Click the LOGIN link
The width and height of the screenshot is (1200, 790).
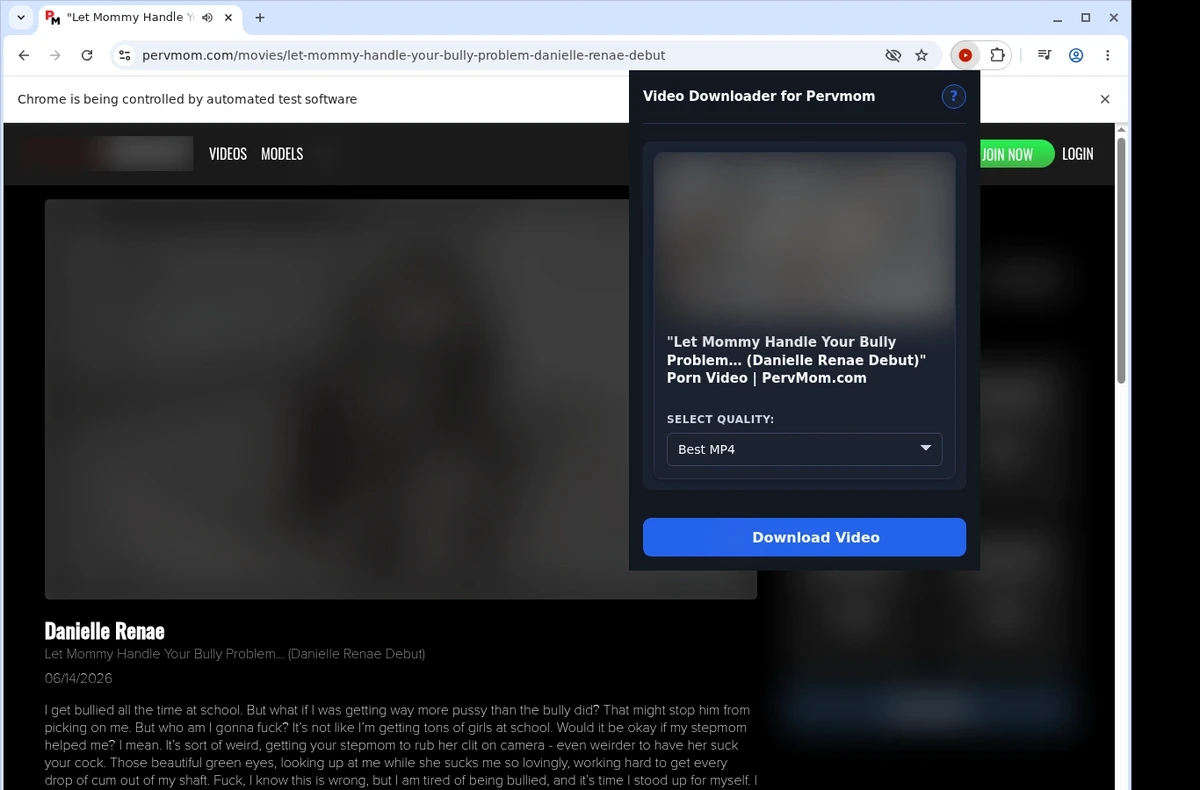click(1078, 154)
